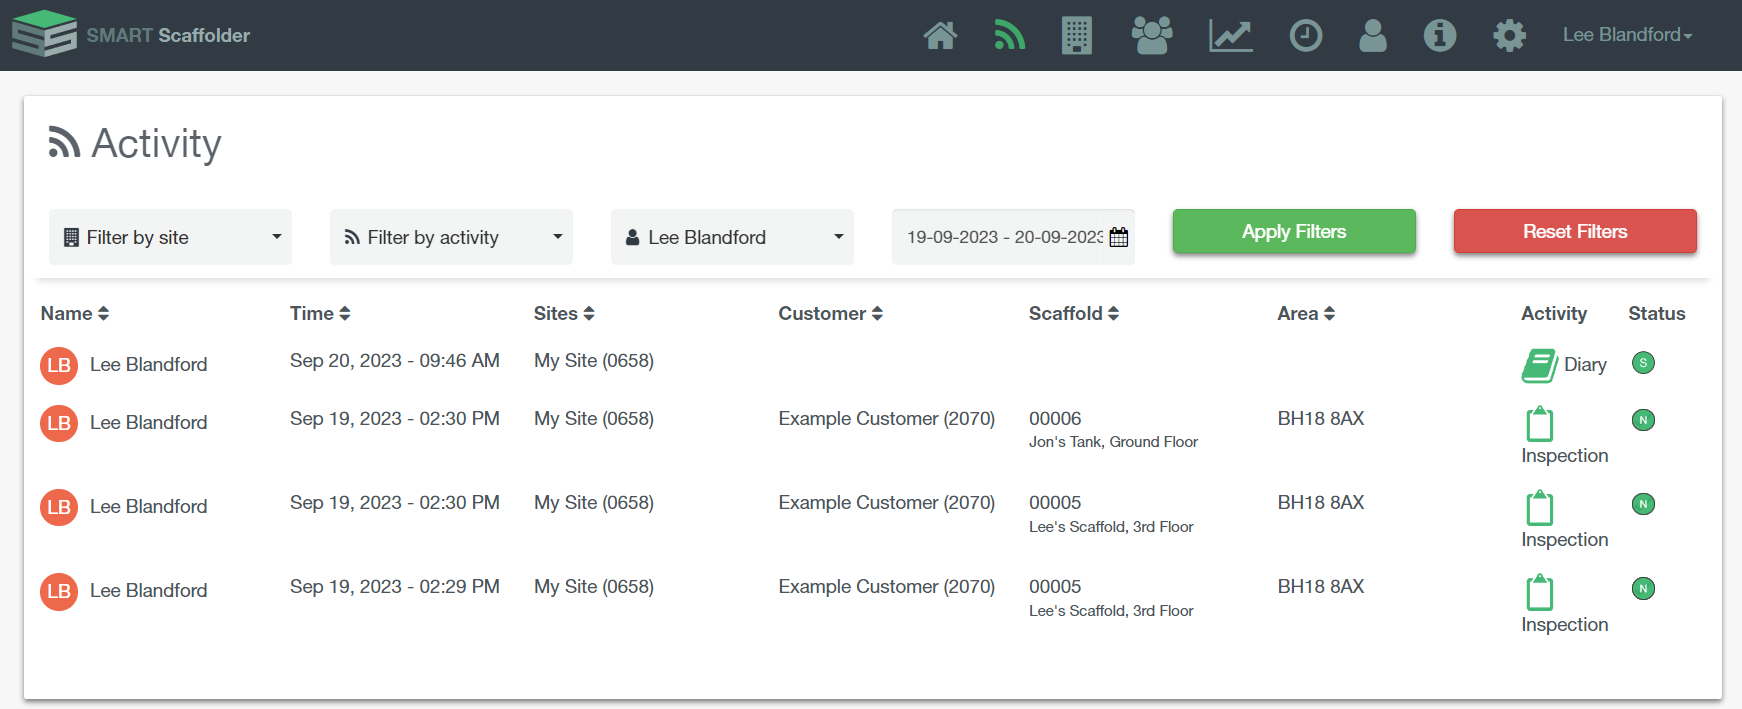Viewport: 1742px width, 709px height.
Task: Open the settings gear icon
Action: [1509, 36]
